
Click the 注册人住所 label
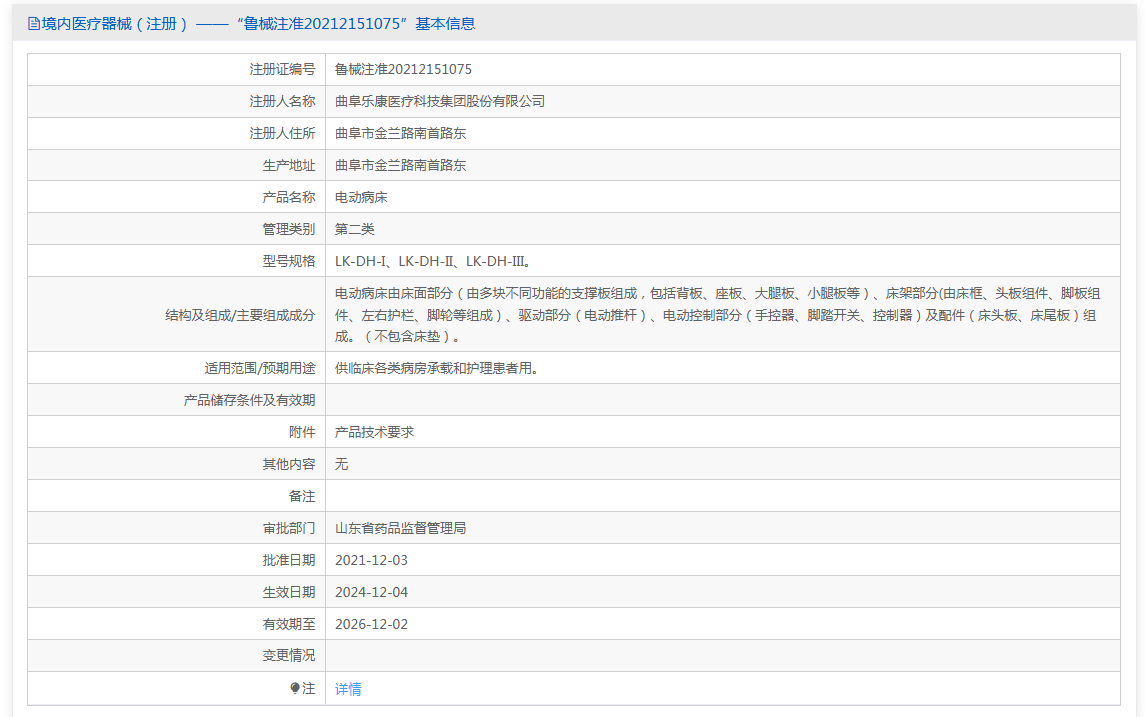[282, 134]
